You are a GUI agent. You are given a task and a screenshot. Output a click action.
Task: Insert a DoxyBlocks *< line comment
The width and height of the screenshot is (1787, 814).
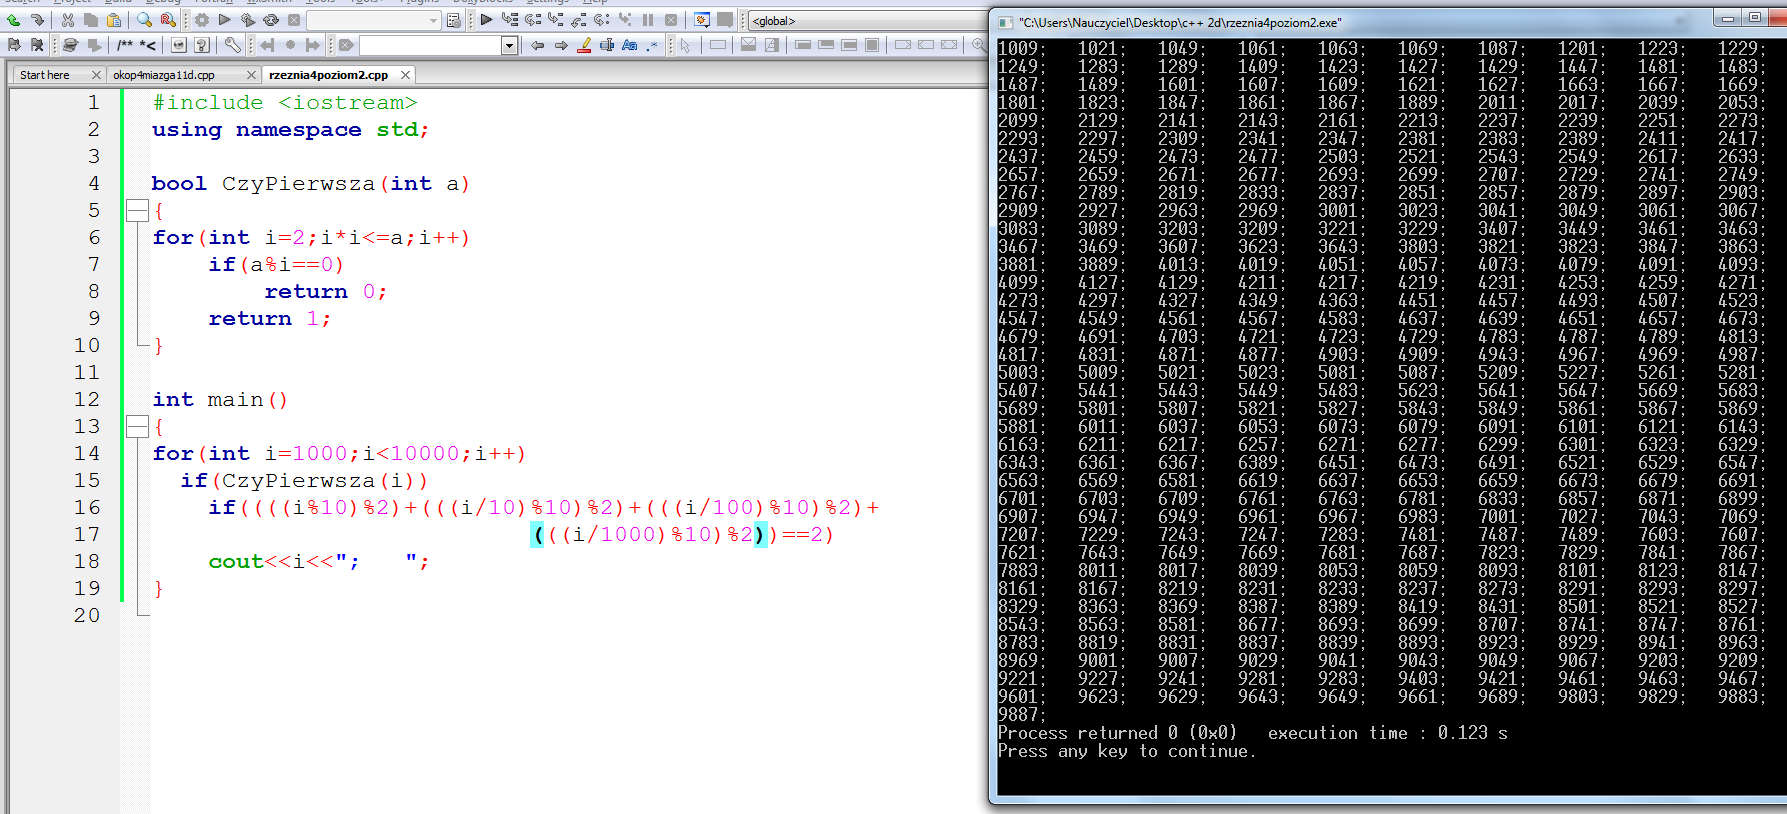pos(147,45)
